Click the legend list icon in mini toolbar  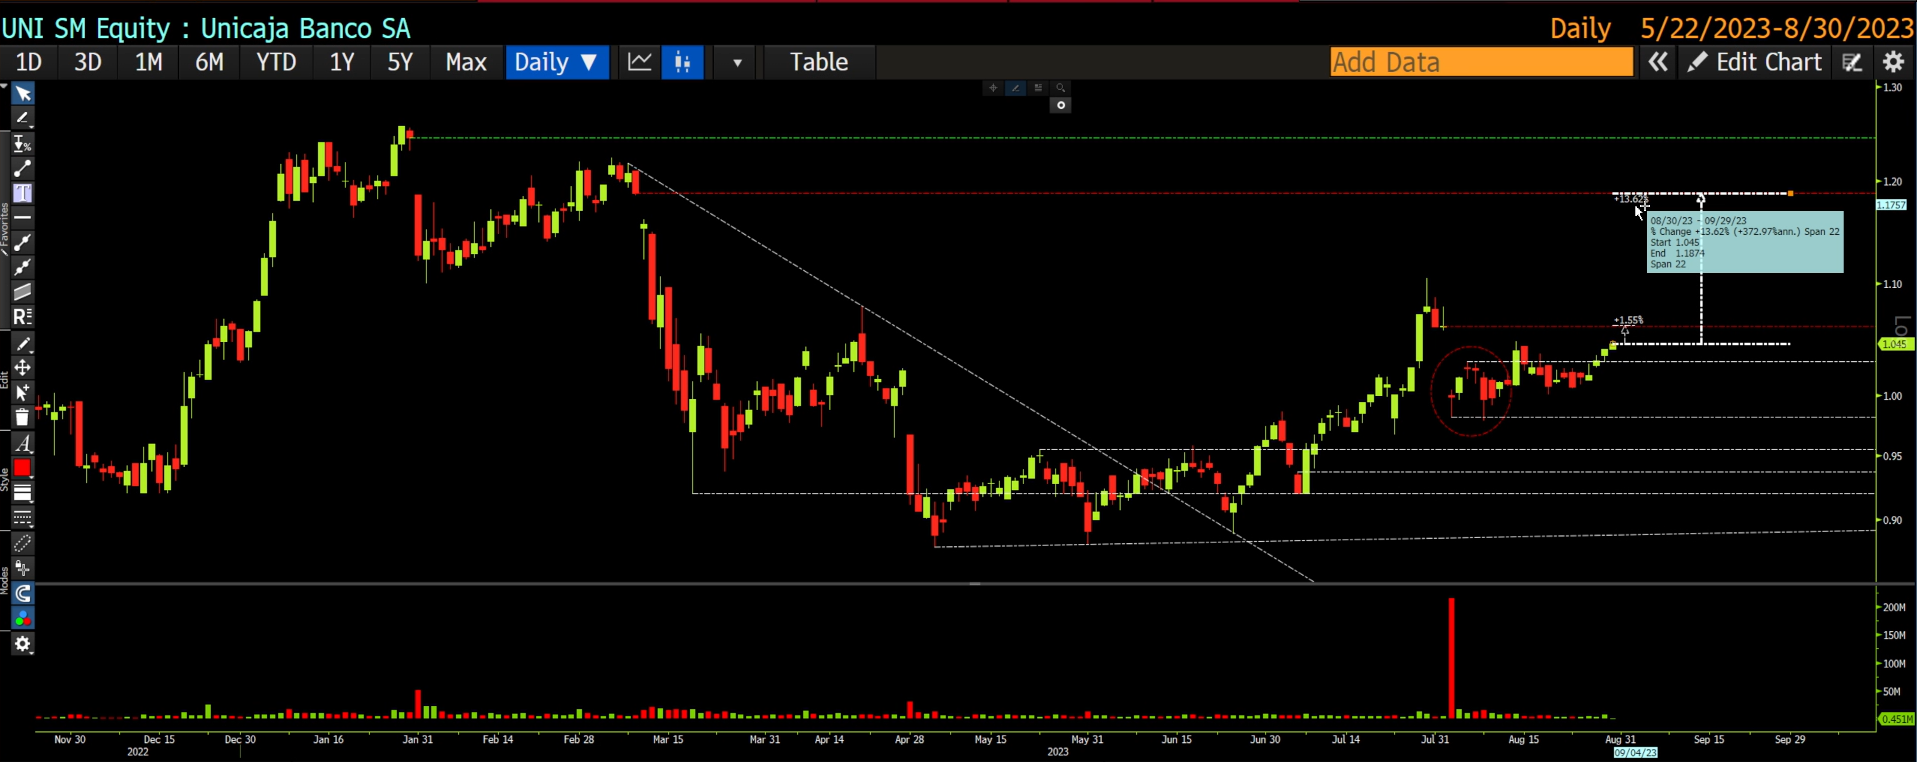[1038, 88]
